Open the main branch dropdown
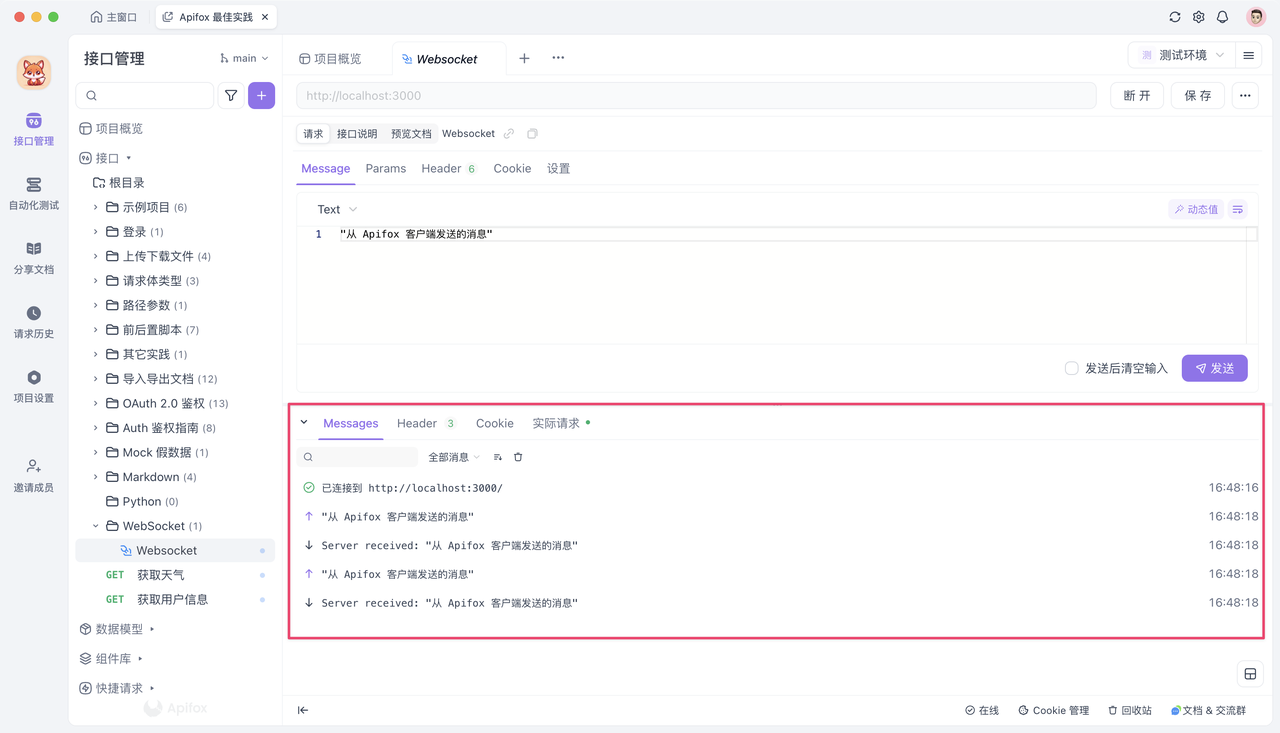The image size is (1280, 733). pos(244,59)
